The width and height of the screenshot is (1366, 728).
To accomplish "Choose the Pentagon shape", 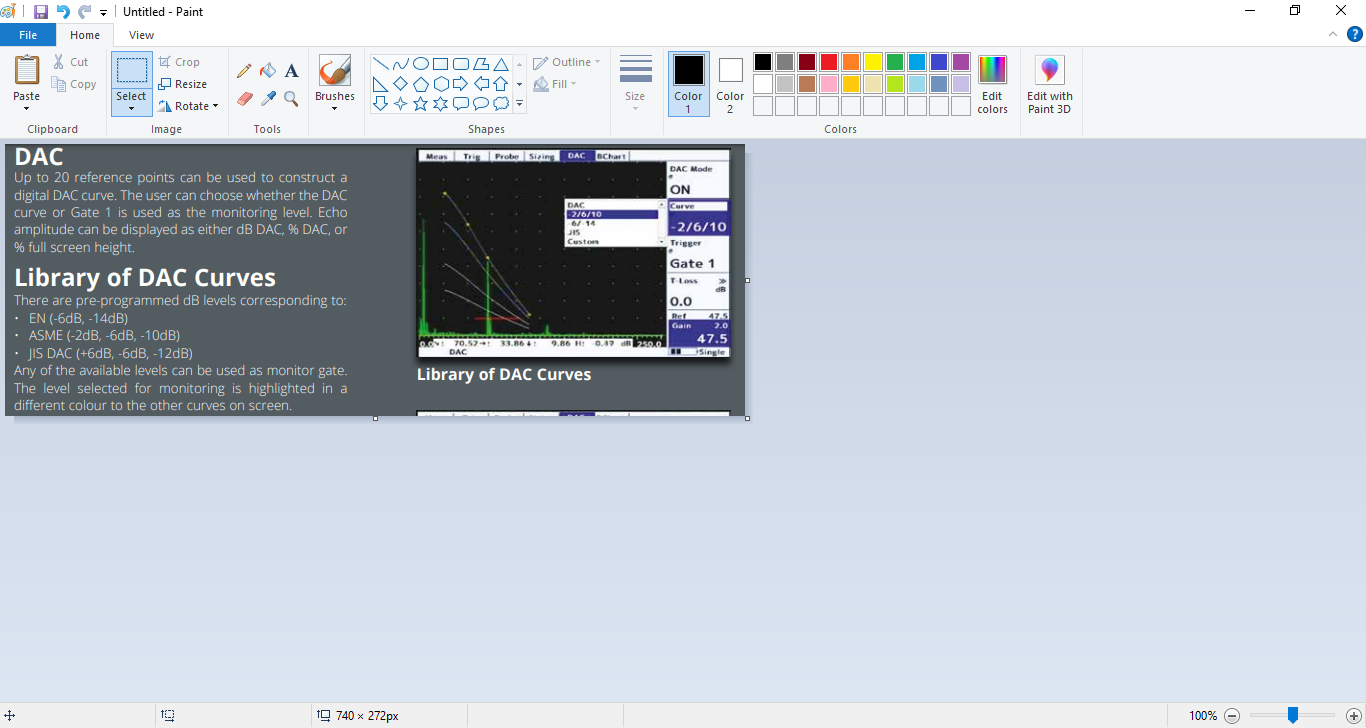I will [x=421, y=83].
